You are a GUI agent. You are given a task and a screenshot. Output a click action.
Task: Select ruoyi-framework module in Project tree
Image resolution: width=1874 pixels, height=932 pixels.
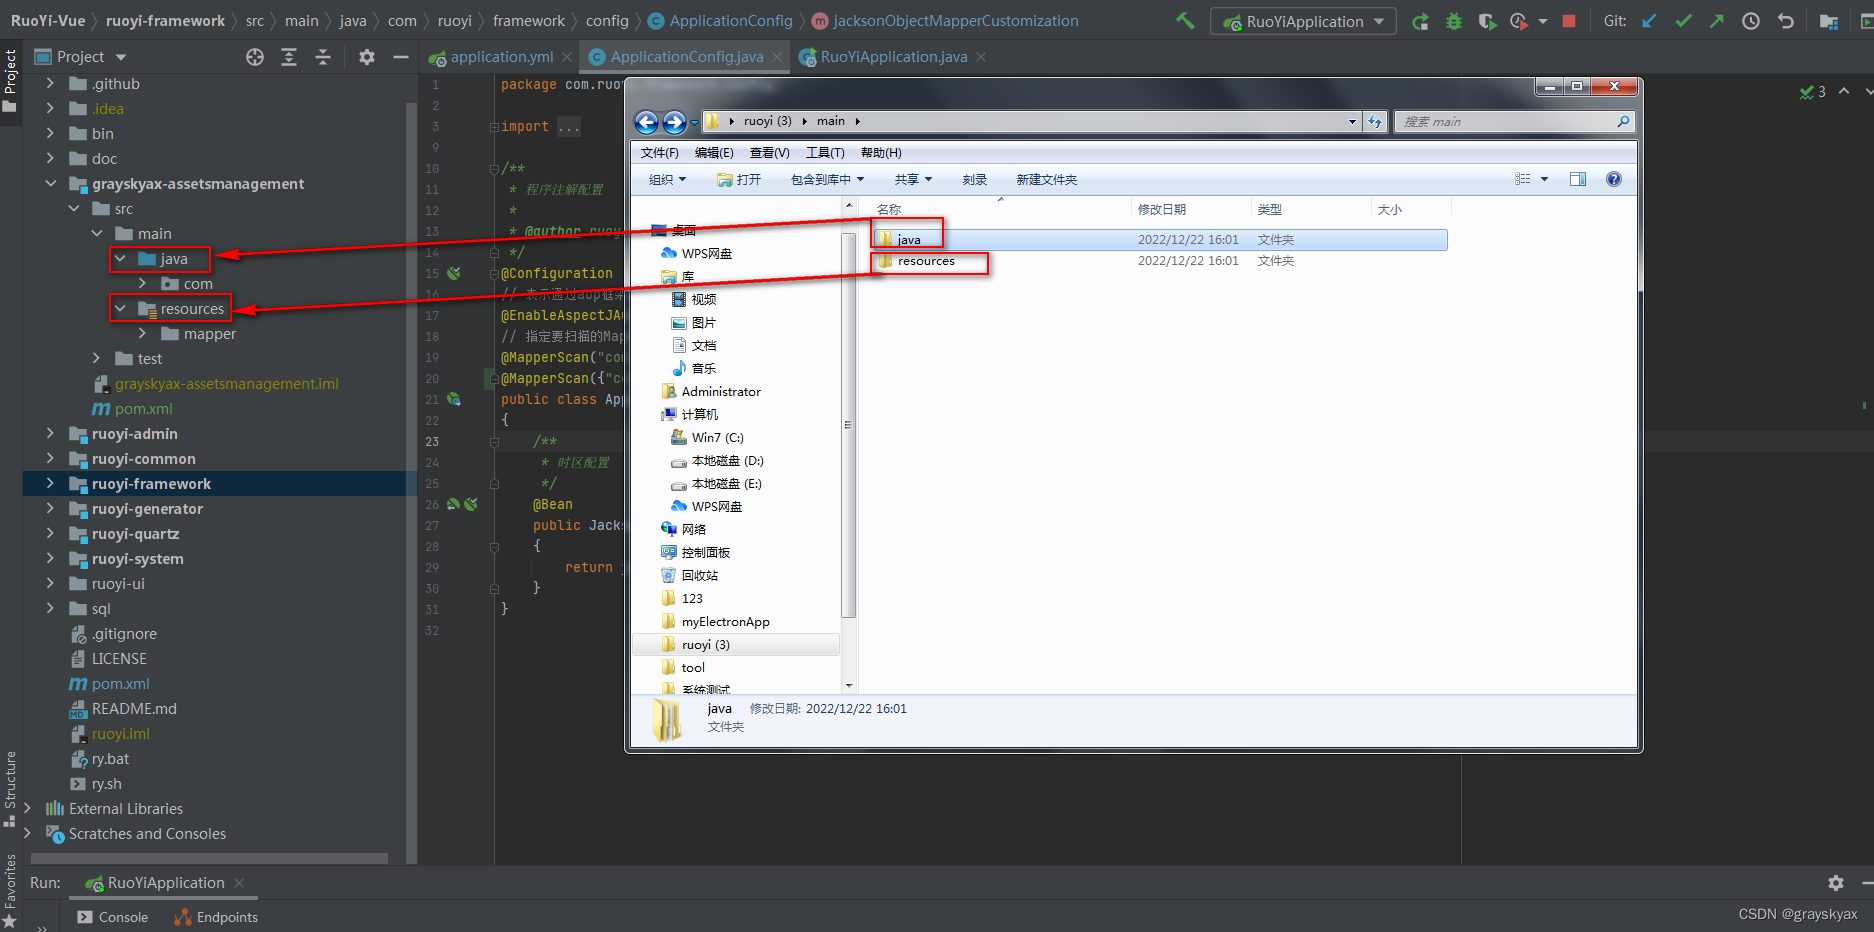(151, 483)
